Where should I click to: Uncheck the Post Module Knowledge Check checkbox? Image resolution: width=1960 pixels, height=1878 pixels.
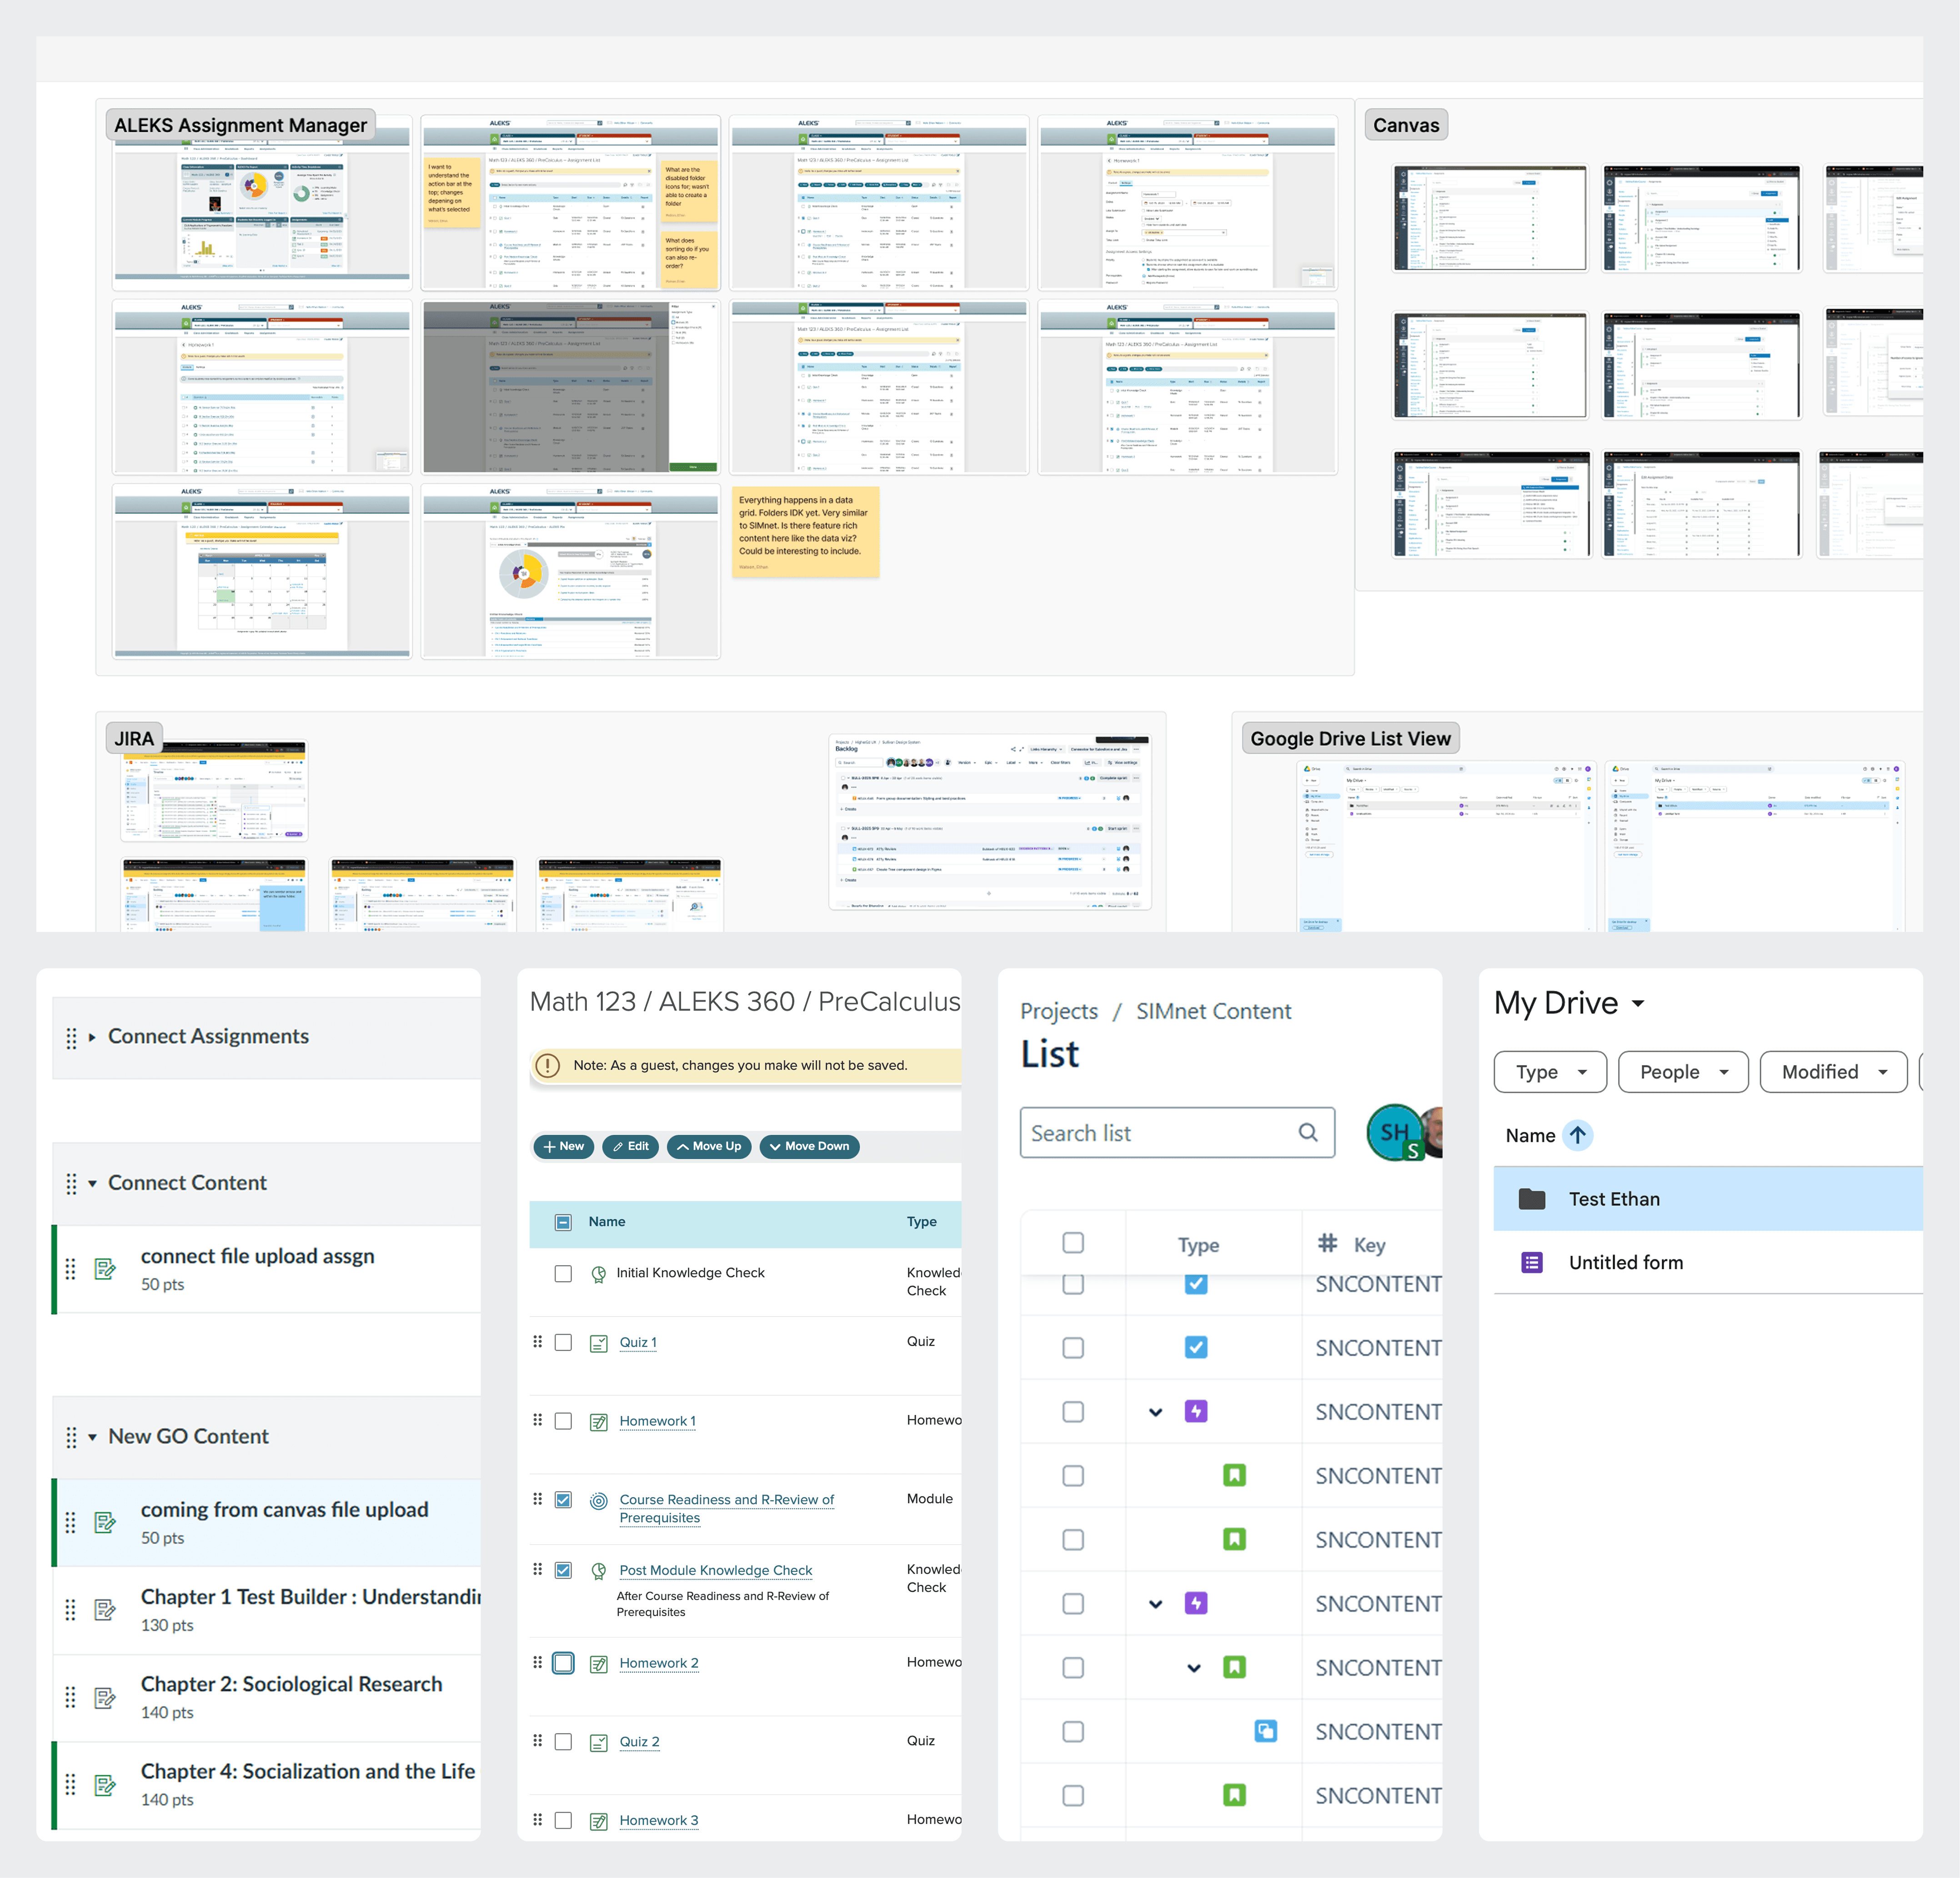pyautogui.click(x=563, y=1570)
